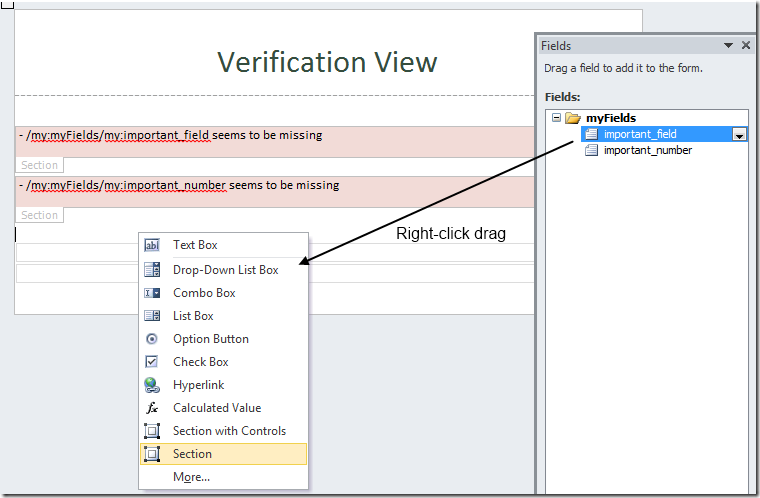Viewport: 760px width, 498px height.
Task: Click the myFields folder icon
Action: tap(573, 118)
